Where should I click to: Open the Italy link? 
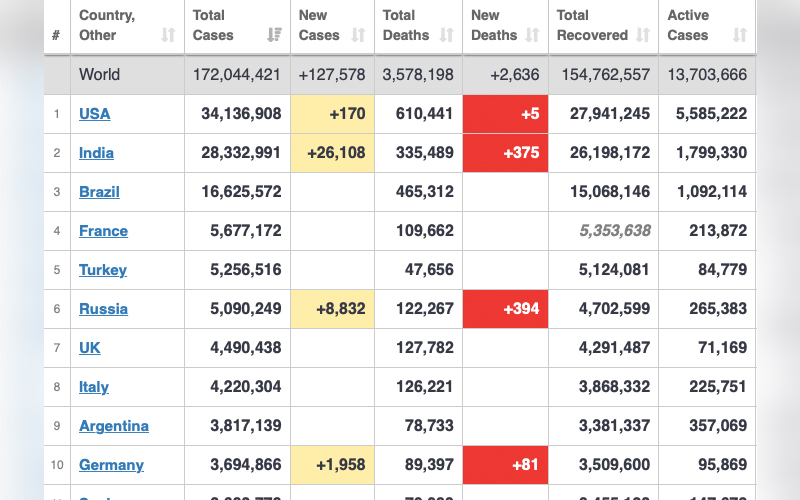(94, 387)
